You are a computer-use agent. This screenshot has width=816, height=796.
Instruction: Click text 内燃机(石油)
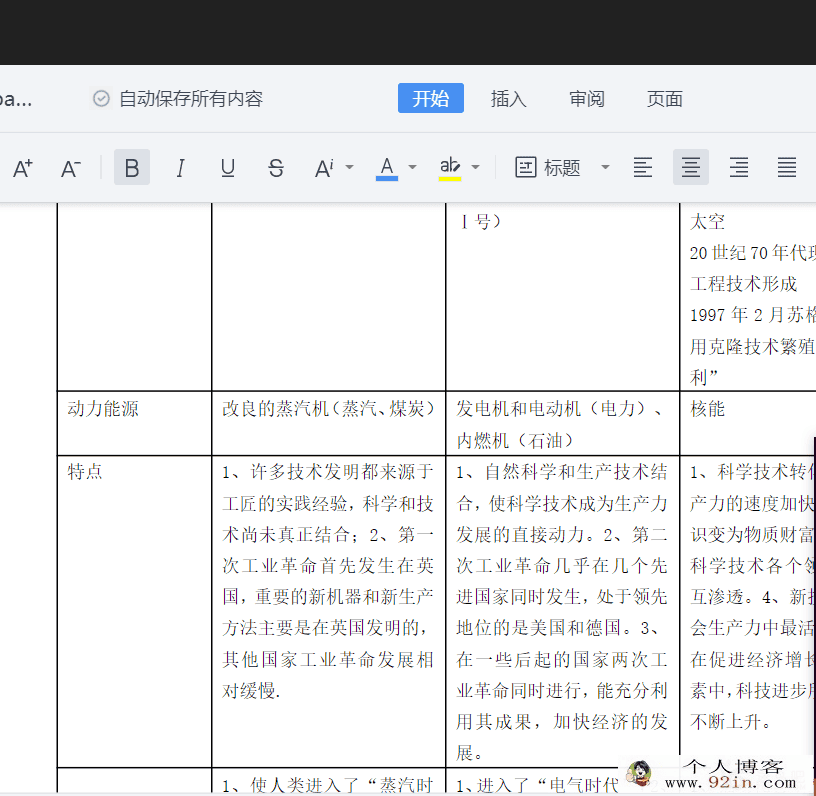515,441
